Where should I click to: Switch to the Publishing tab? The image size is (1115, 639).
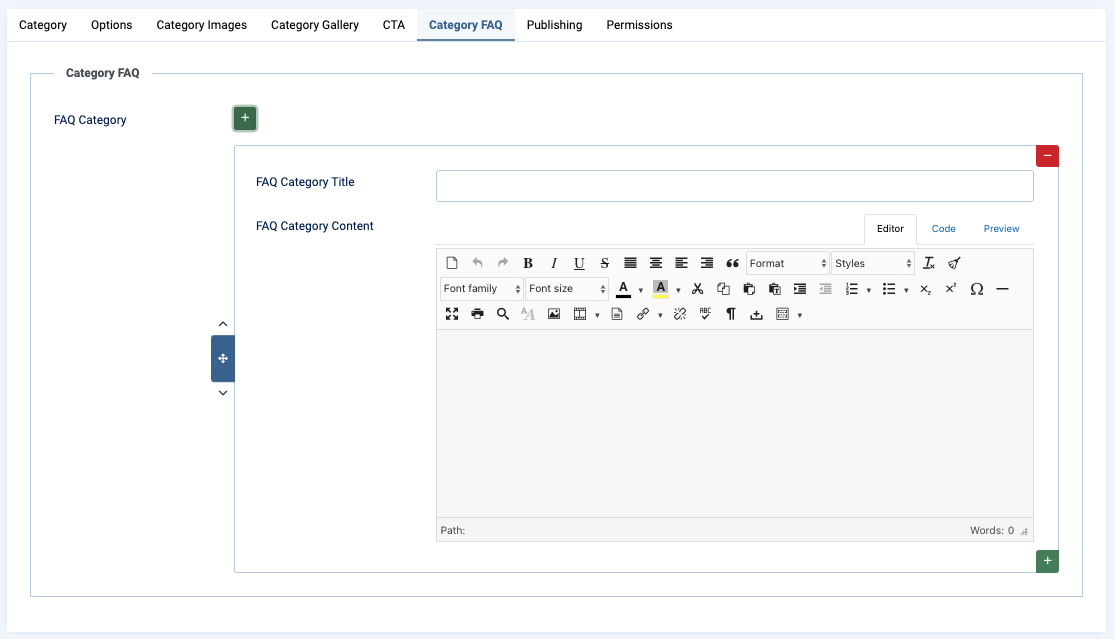(x=554, y=25)
